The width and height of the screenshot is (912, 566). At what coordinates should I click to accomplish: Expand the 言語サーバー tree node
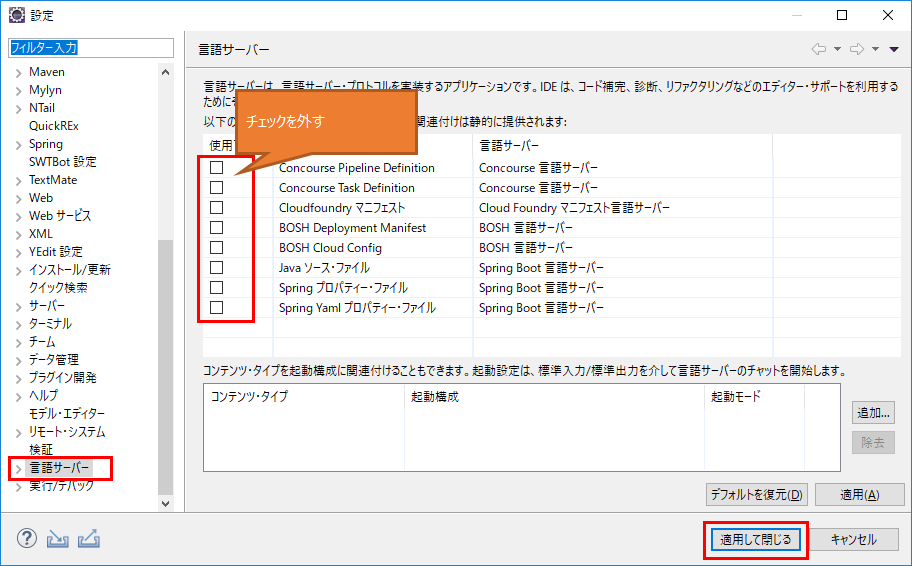[19, 469]
